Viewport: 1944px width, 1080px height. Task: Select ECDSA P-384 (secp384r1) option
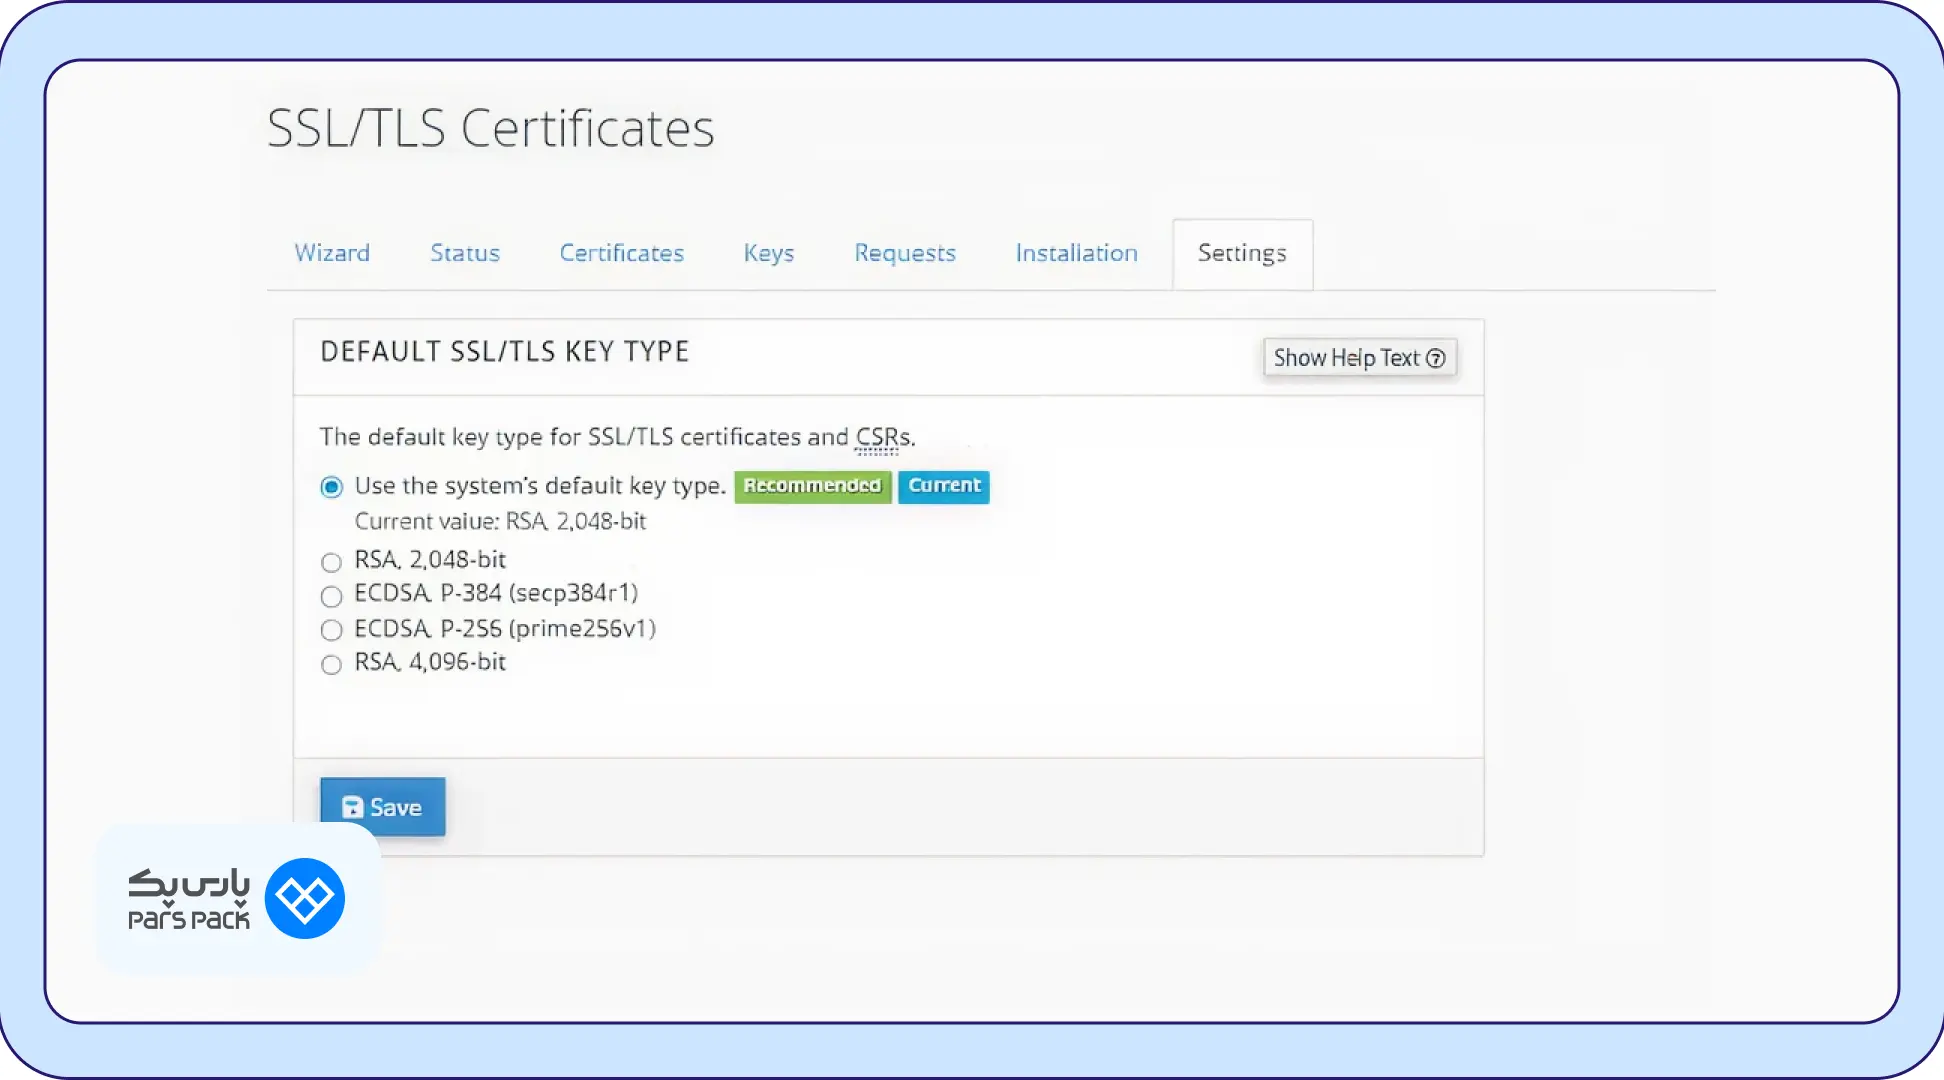(331, 597)
